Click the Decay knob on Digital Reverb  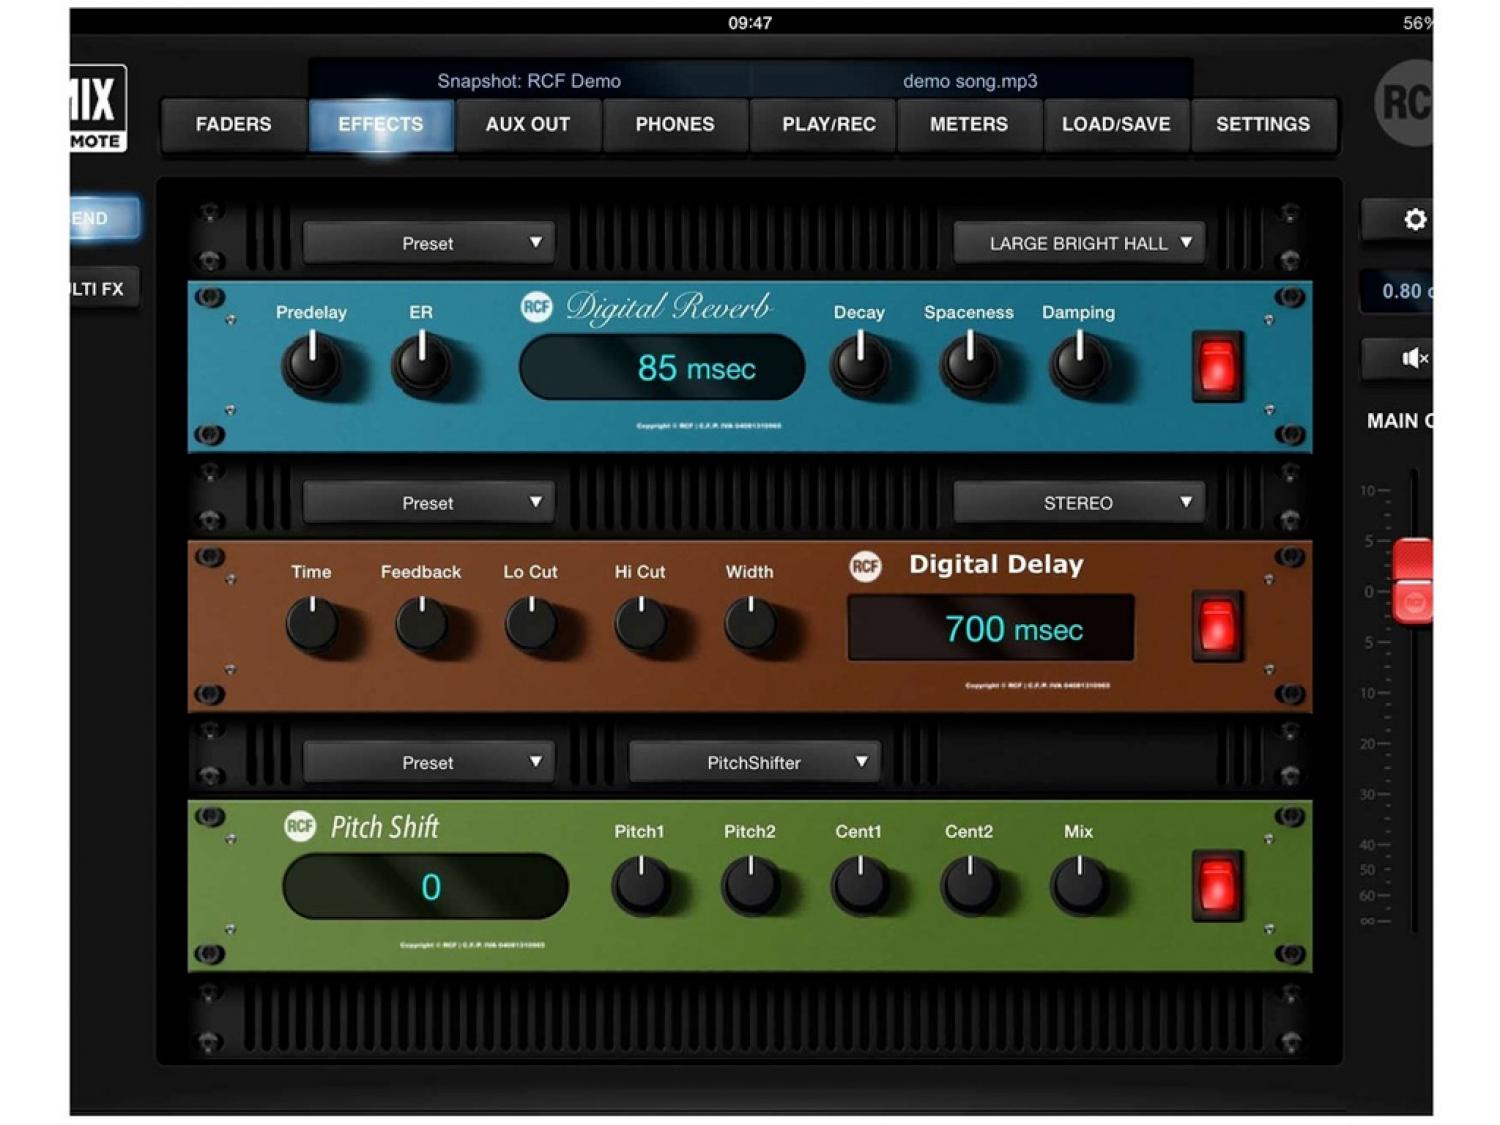(x=859, y=365)
